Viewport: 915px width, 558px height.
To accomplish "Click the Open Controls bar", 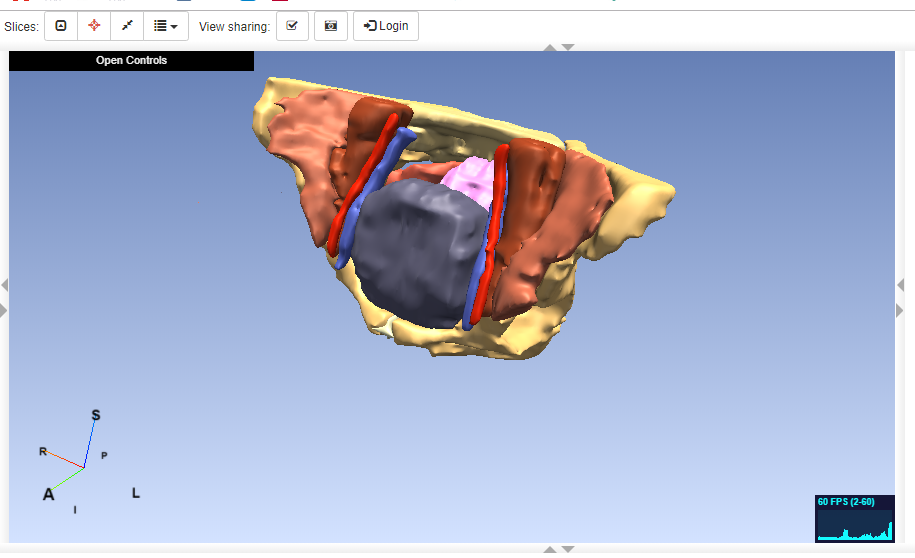I will point(131,61).
